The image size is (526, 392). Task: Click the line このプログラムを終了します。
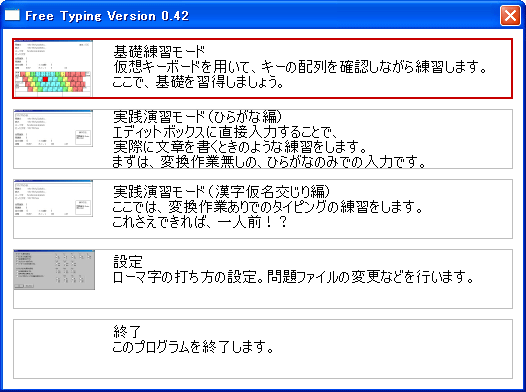(193, 347)
